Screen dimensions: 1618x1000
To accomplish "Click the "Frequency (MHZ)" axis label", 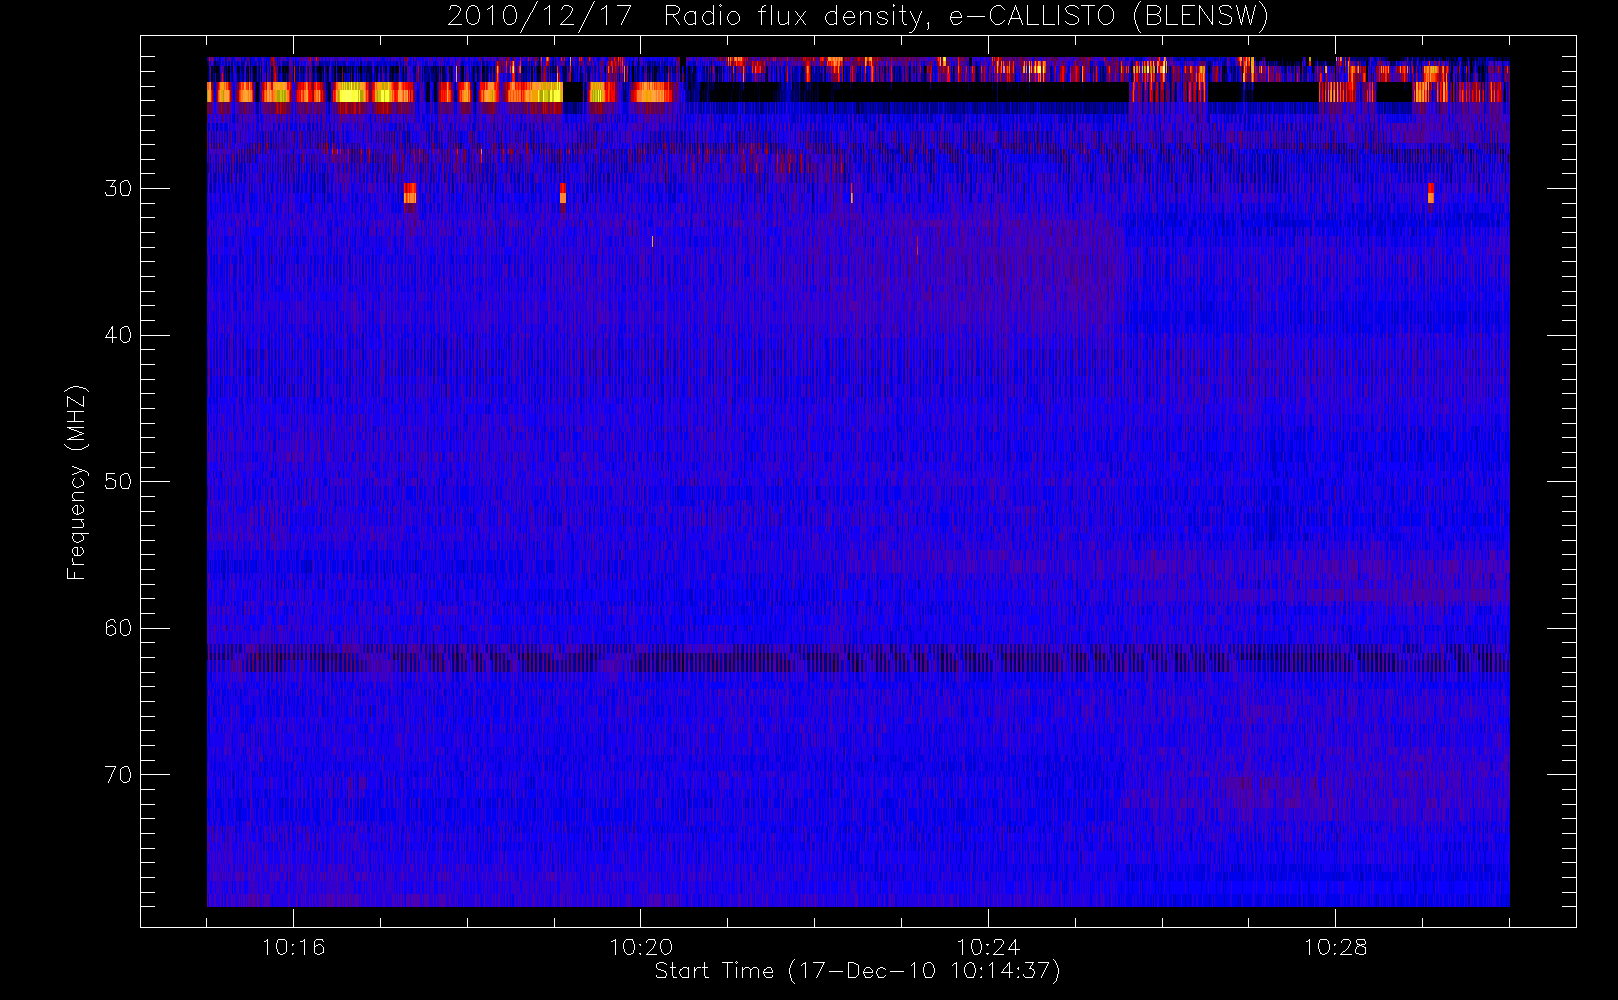I will click(x=76, y=482).
